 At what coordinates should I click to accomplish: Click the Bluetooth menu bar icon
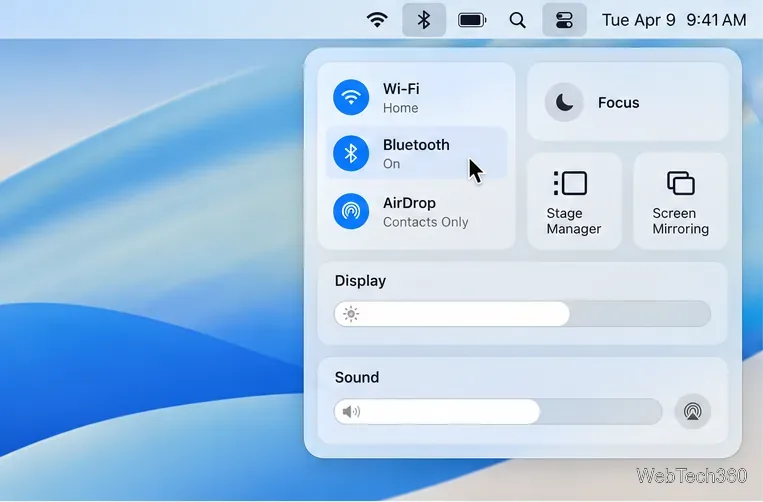pyautogui.click(x=424, y=20)
